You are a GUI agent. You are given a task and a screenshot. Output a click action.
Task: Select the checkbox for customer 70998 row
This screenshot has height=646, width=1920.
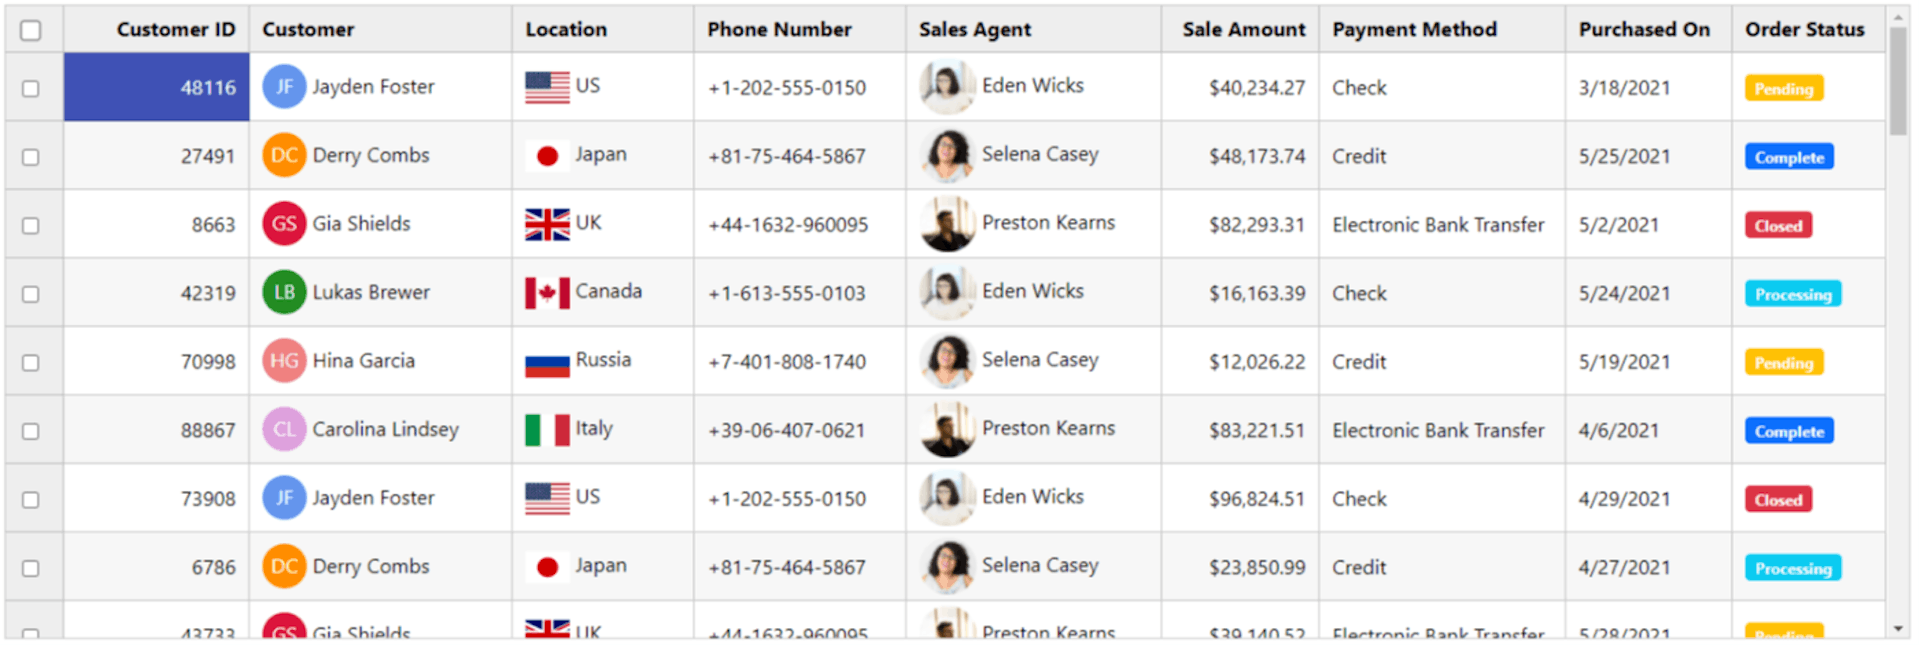[31, 362]
